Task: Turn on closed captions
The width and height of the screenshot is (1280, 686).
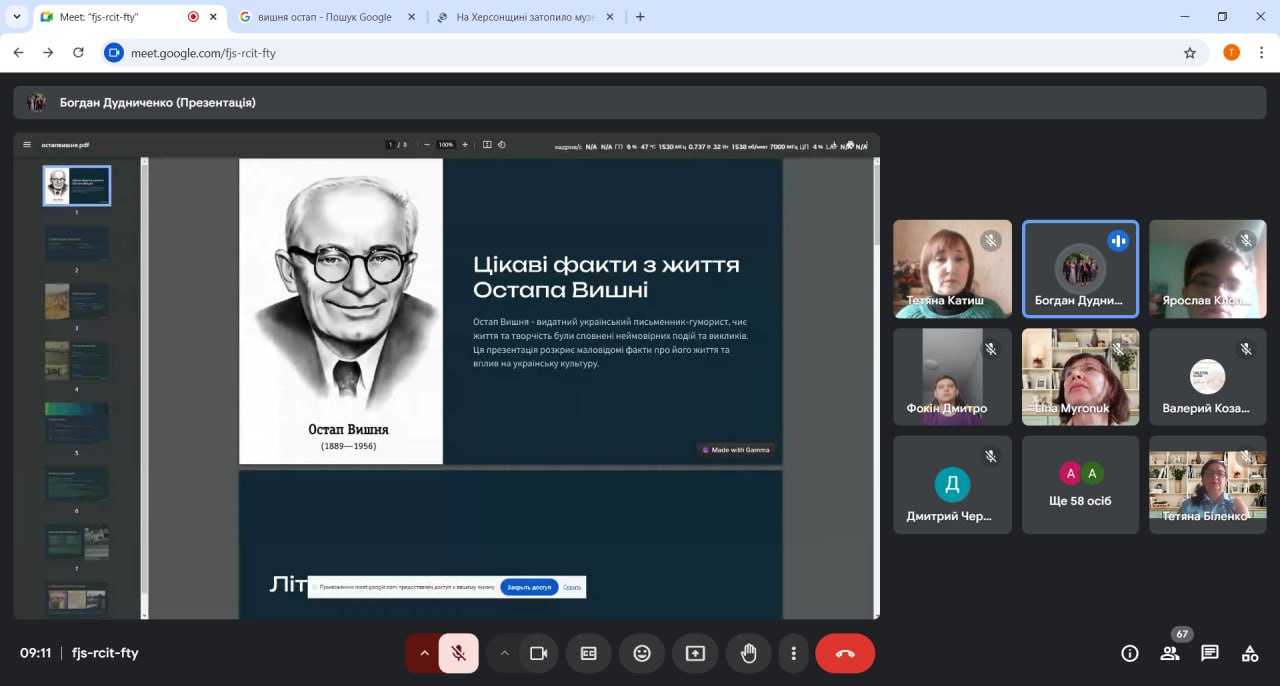Action: (589, 653)
